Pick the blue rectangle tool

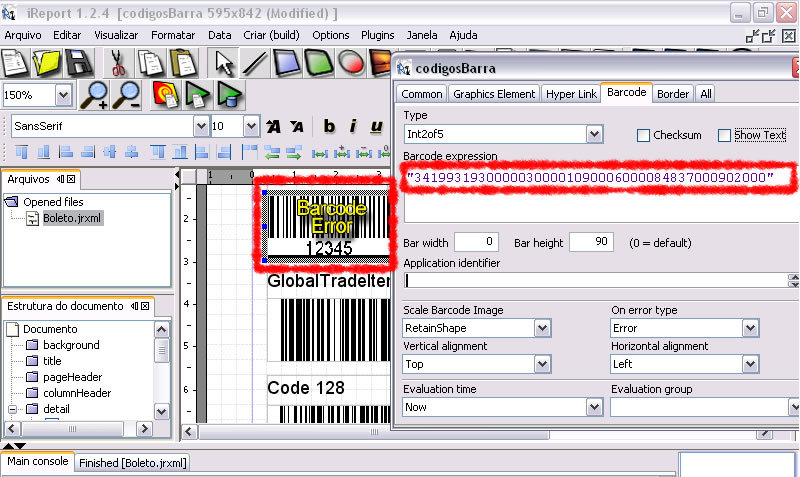287,63
